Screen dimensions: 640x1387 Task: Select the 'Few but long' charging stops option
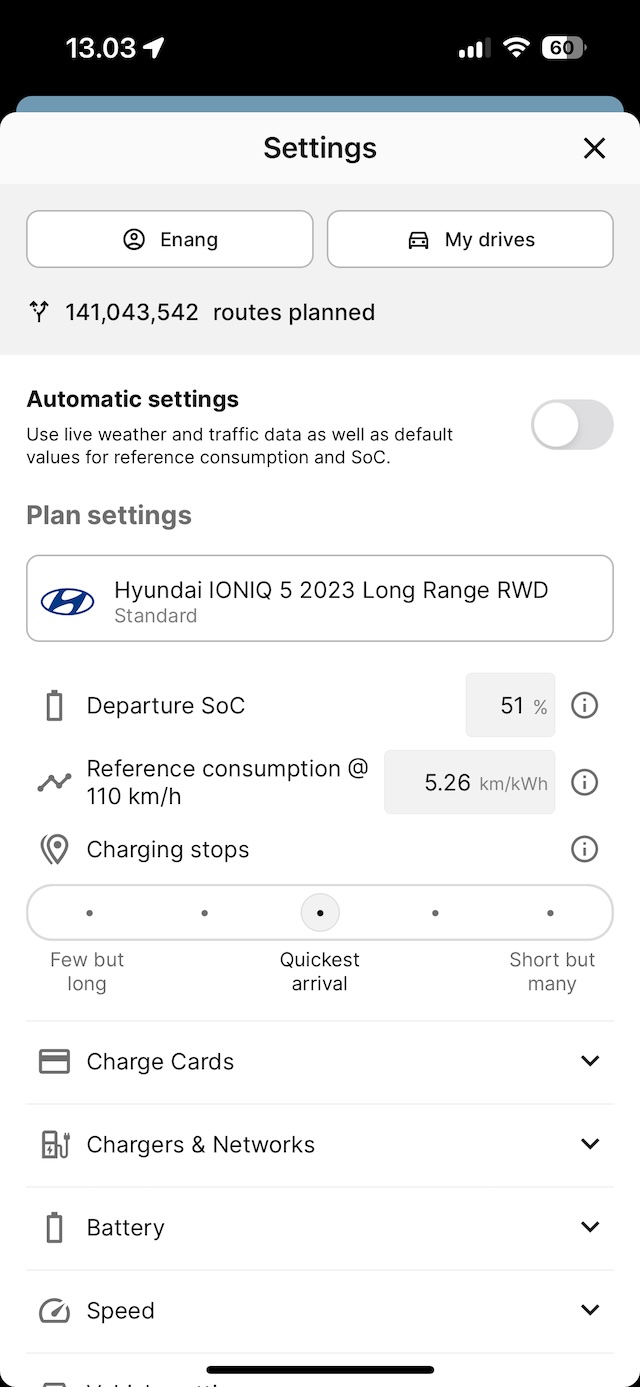tap(90, 913)
